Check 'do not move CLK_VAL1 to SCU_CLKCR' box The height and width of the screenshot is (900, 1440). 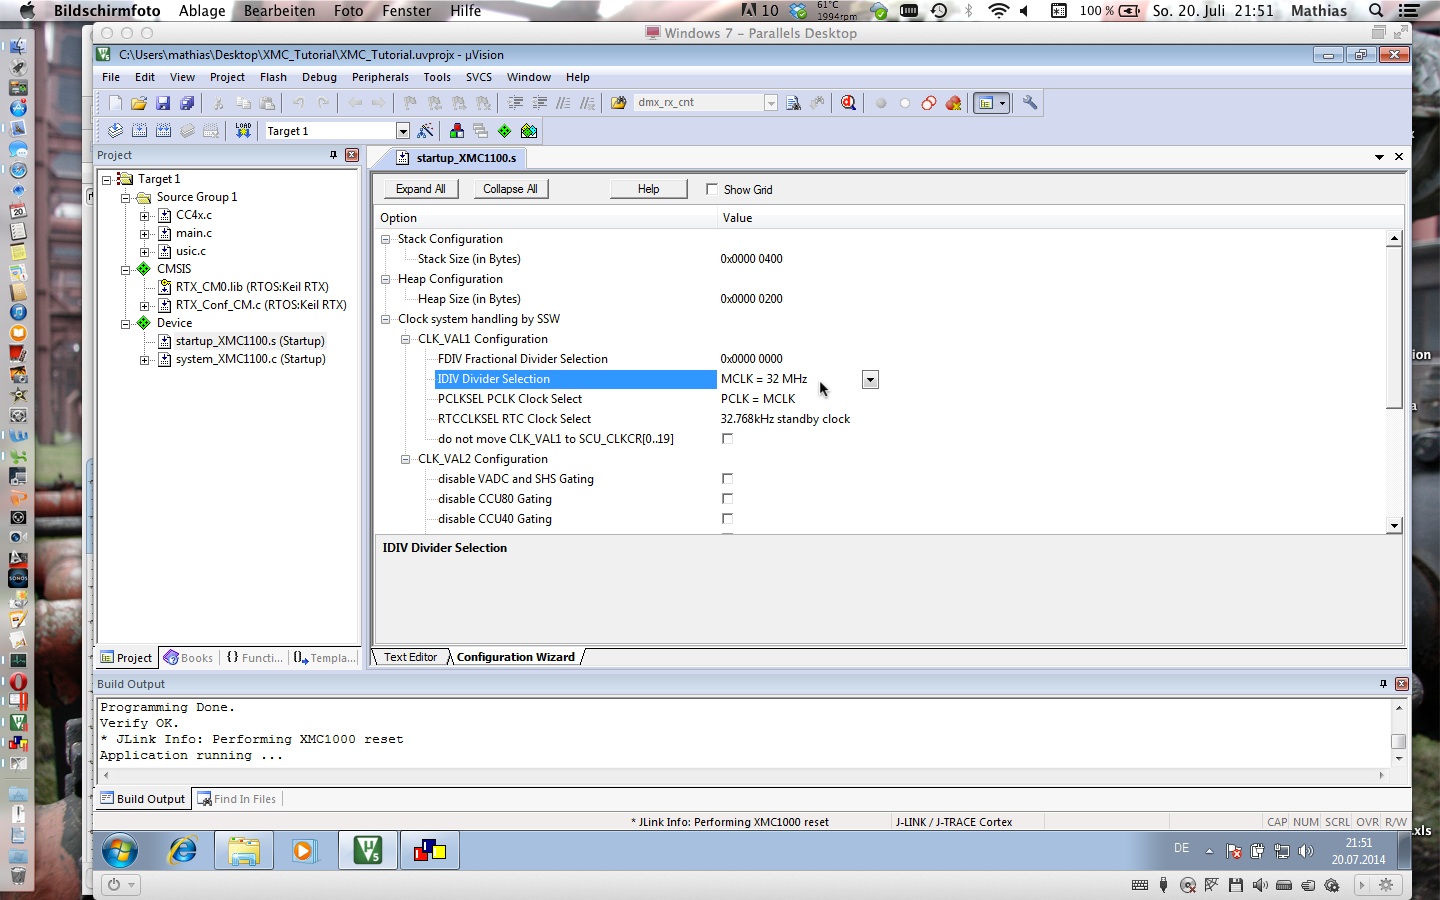point(727,439)
